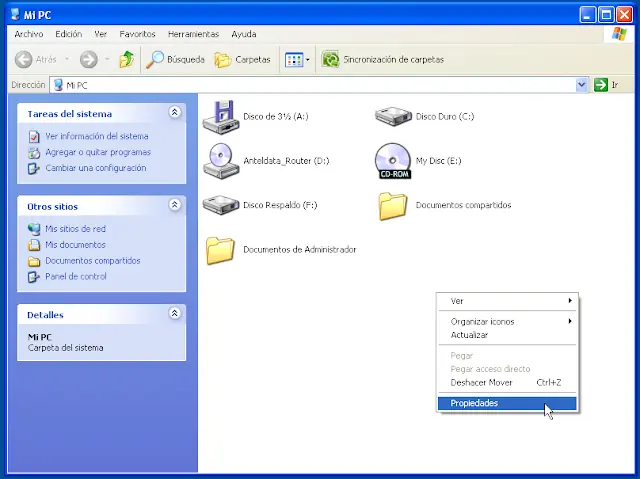Collapse the Otros sitios panel
640x479 pixels.
pyautogui.click(x=175, y=205)
